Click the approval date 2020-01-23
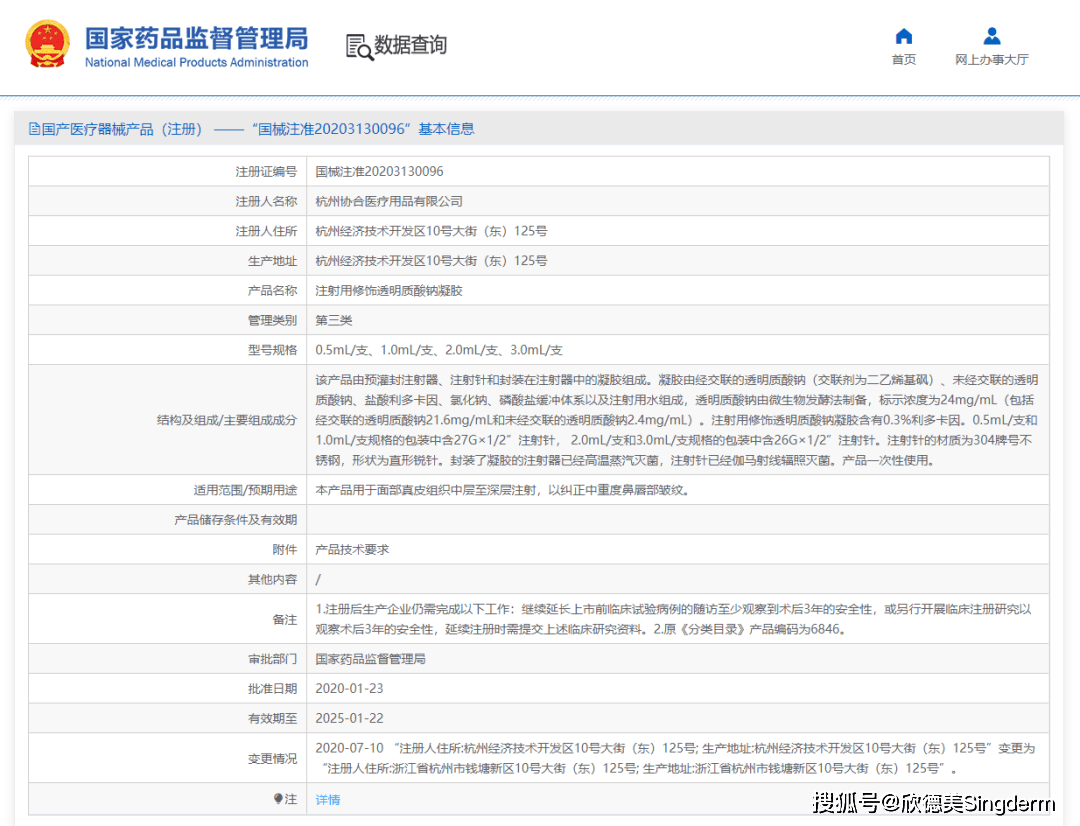 pyautogui.click(x=349, y=689)
